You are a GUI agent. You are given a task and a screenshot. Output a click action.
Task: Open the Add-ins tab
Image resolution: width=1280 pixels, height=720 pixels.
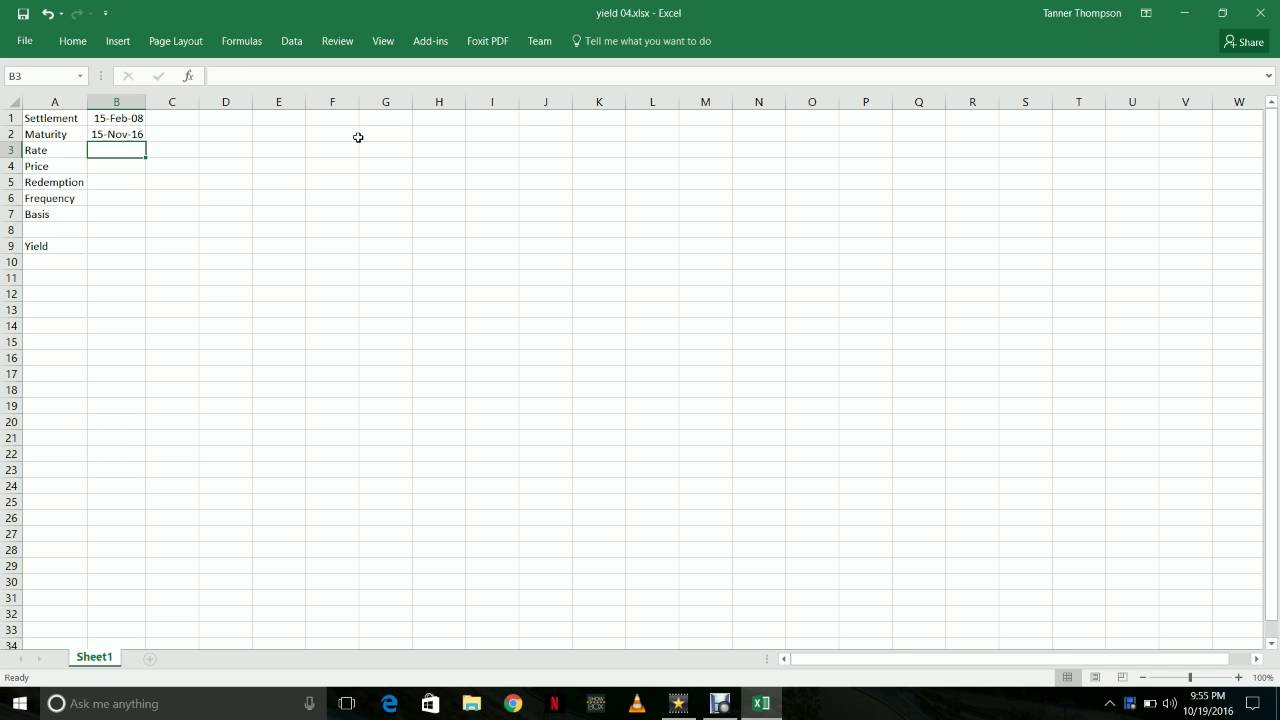click(x=430, y=41)
